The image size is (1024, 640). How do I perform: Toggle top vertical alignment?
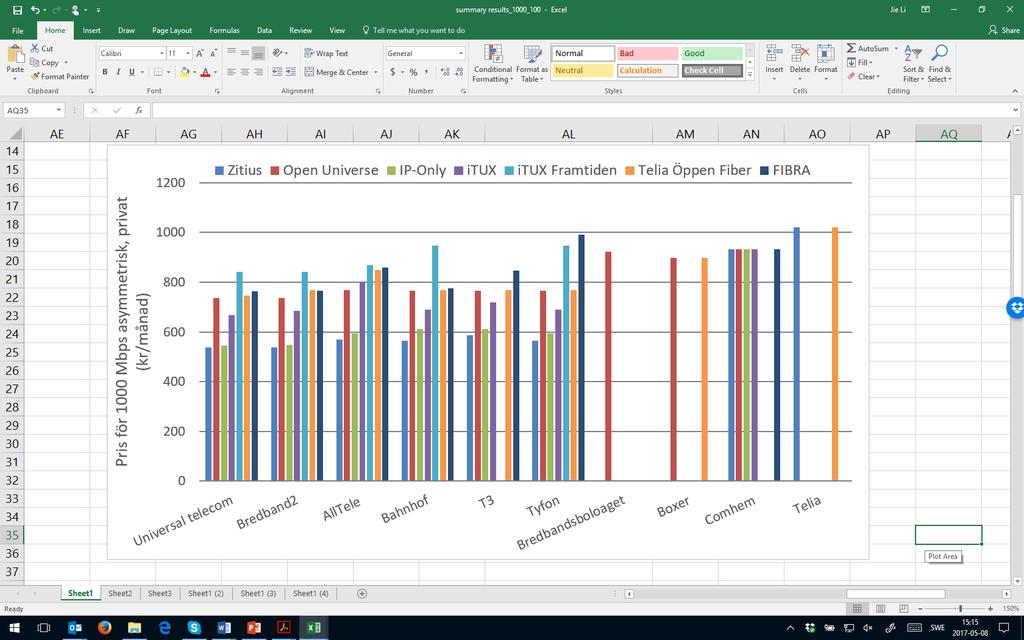[231, 53]
